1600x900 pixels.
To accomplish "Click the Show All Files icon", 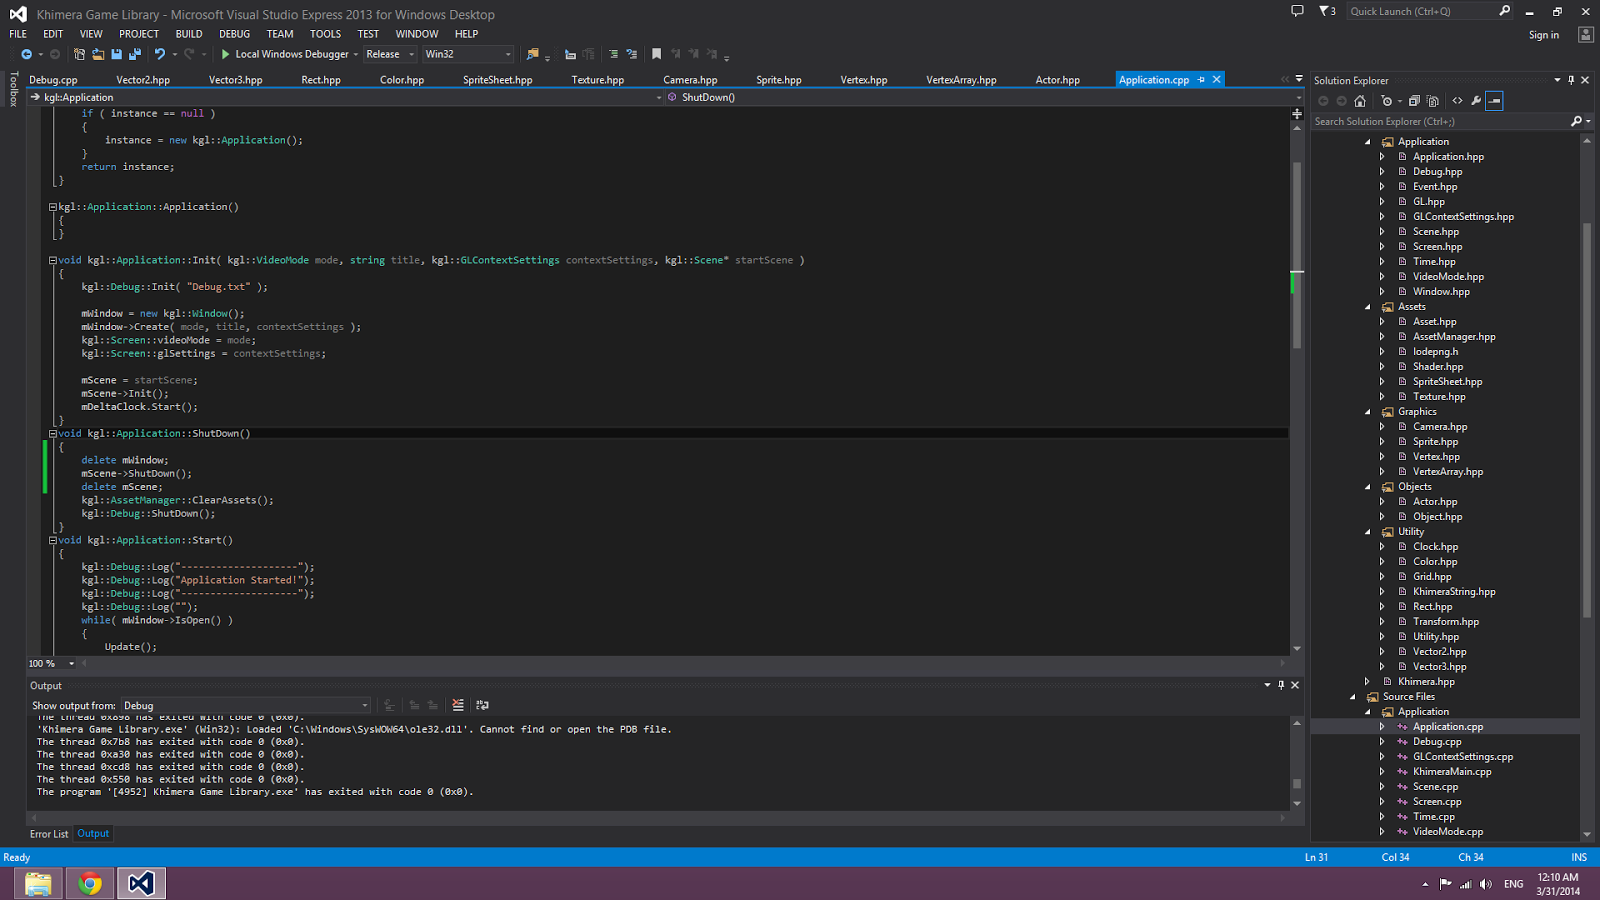I will point(1432,101).
